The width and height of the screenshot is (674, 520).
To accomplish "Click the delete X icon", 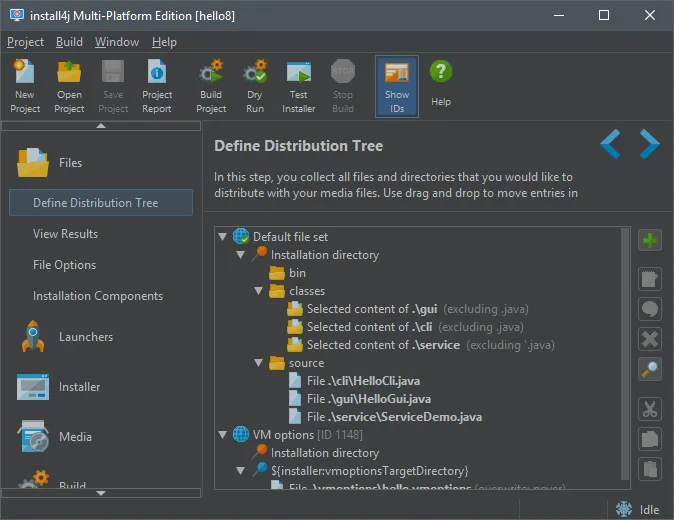I will pos(649,339).
